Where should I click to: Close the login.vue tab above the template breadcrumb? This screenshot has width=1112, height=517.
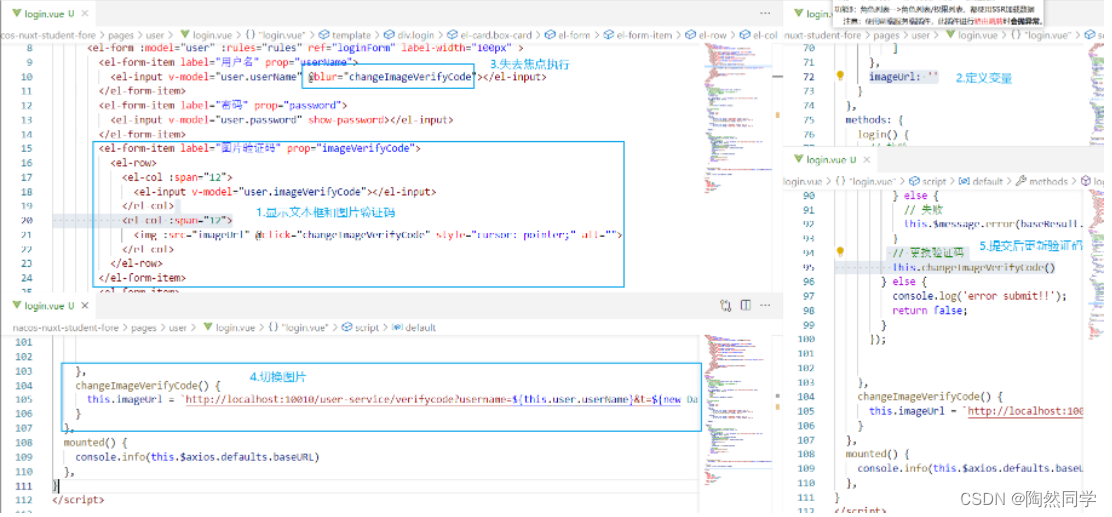85,13
